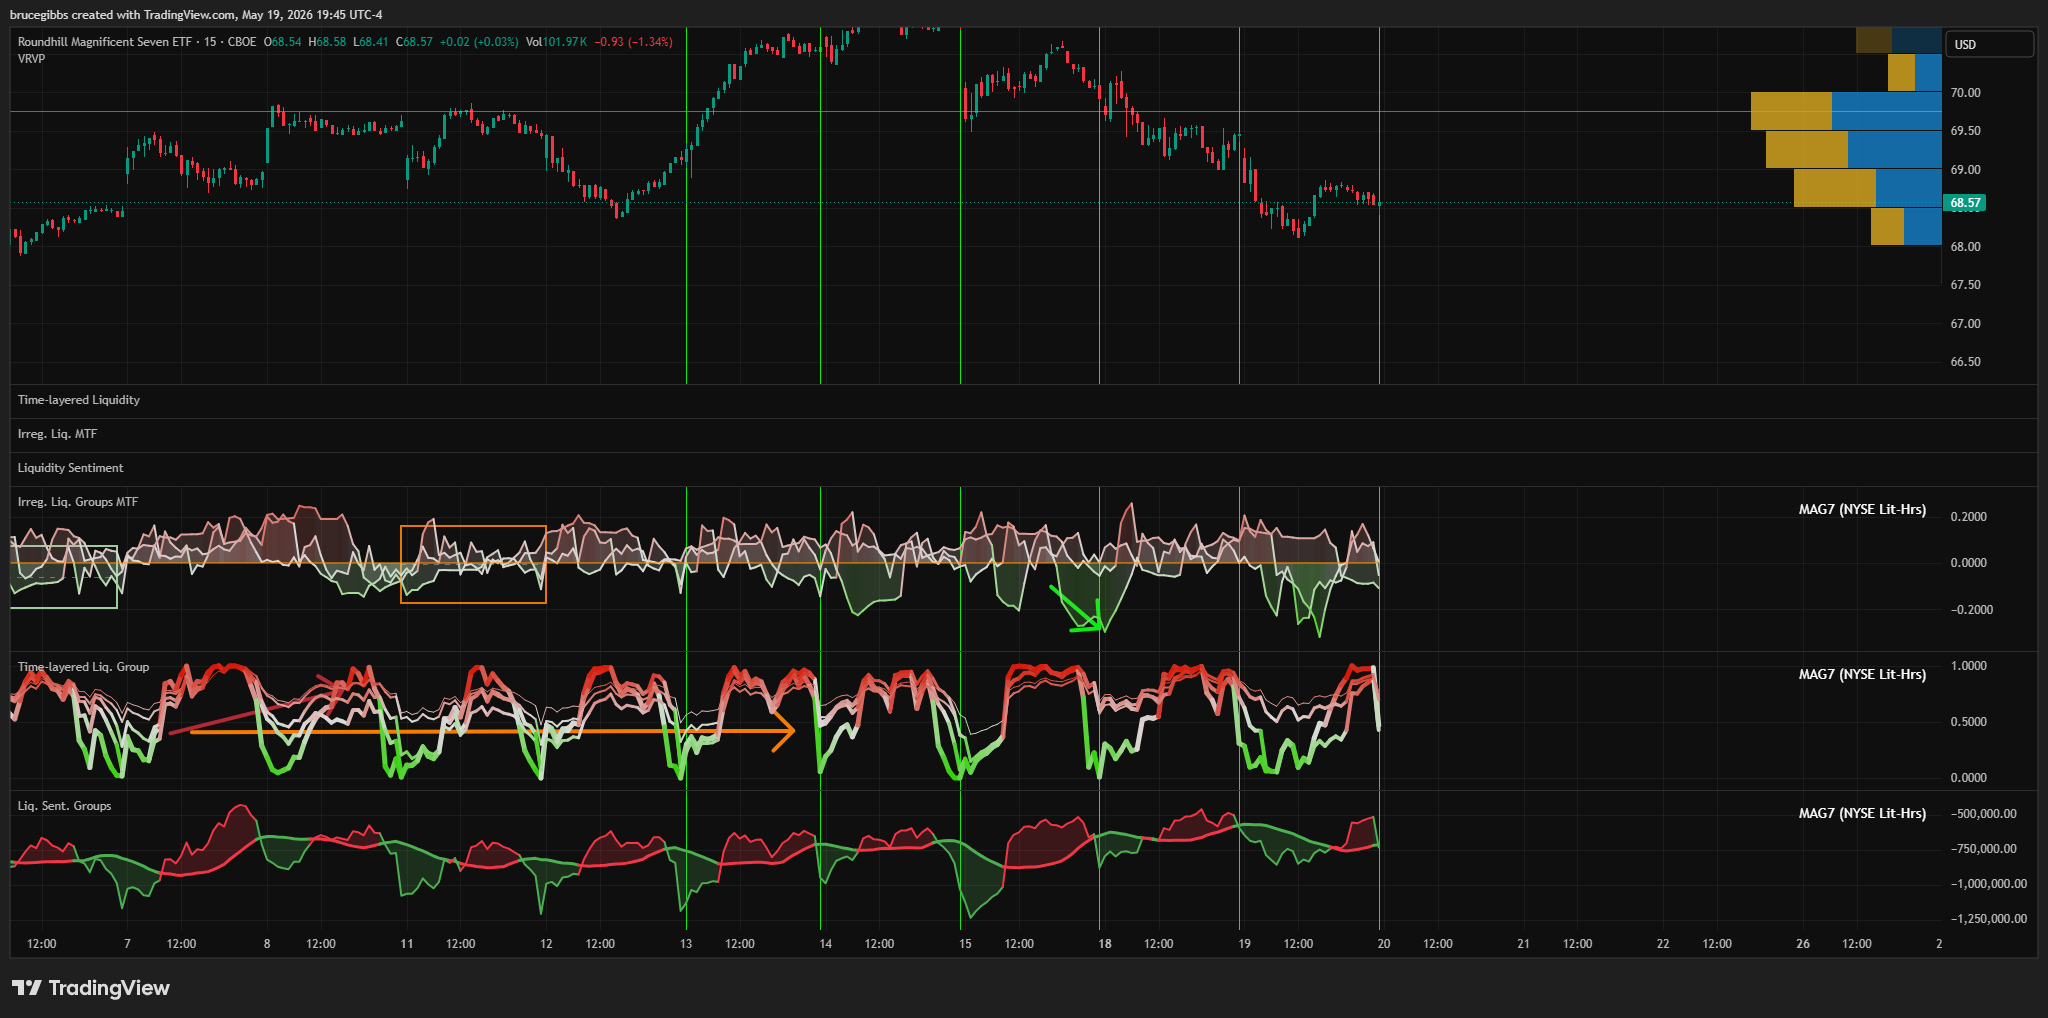
Task: Select the orange horizontal arrow head
Action: [784, 731]
